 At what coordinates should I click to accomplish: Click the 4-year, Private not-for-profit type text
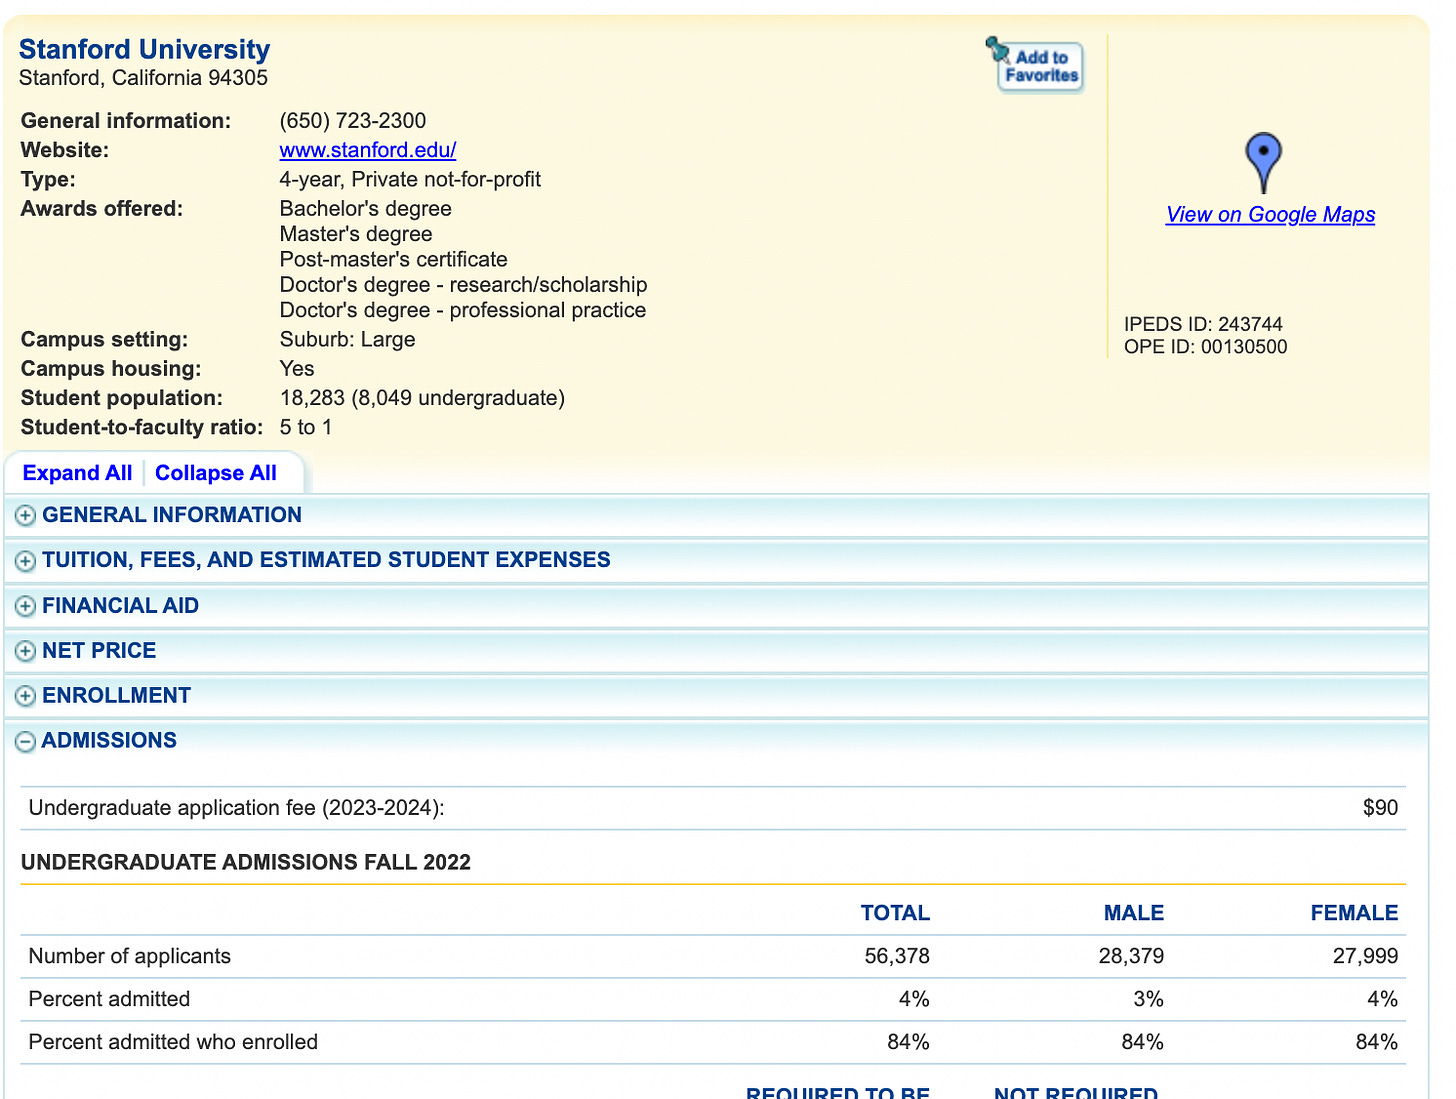pyautogui.click(x=410, y=180)
